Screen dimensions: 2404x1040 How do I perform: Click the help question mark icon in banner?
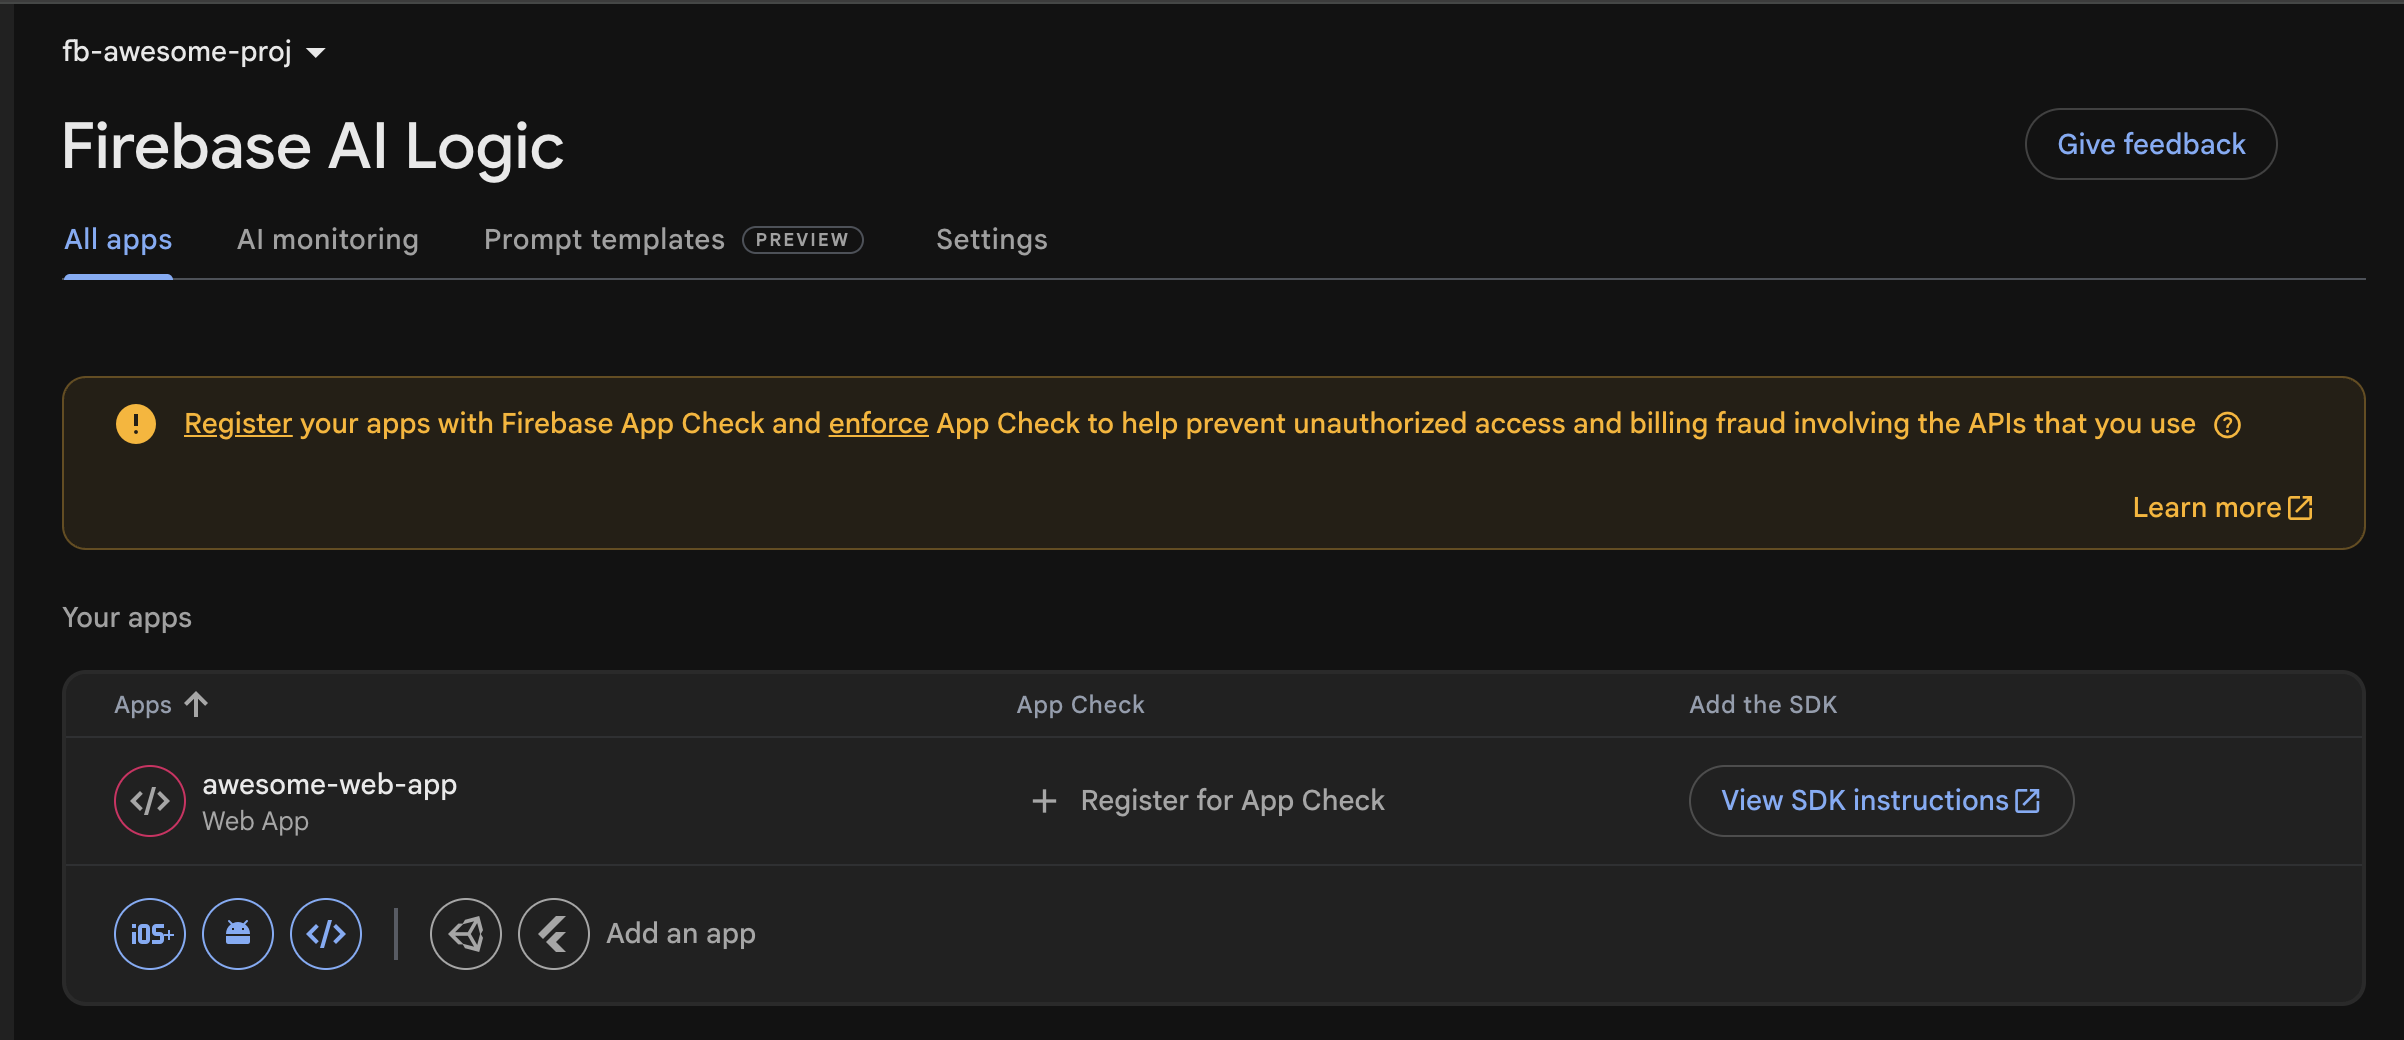pyautogui.click(x=2227, y=425)
